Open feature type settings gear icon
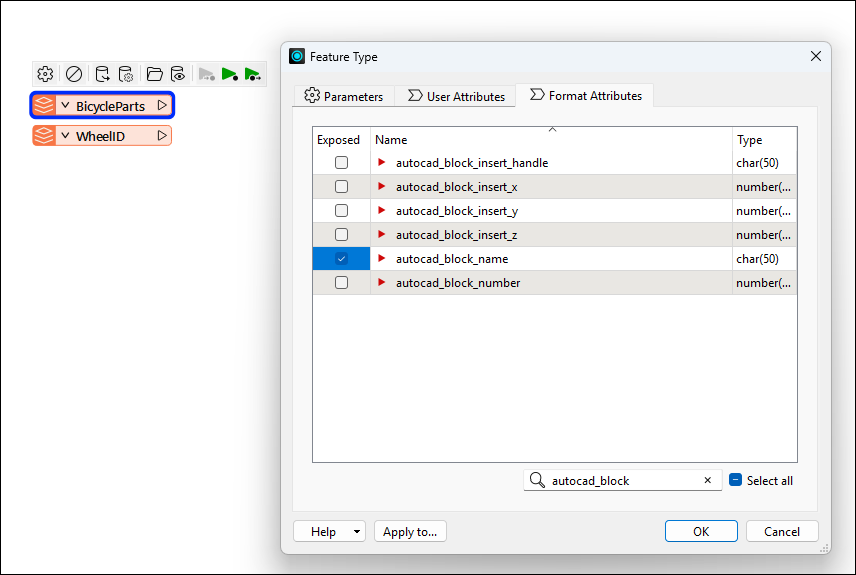The image size is (856, 575). pyautogui.click(x=45, y=74)
